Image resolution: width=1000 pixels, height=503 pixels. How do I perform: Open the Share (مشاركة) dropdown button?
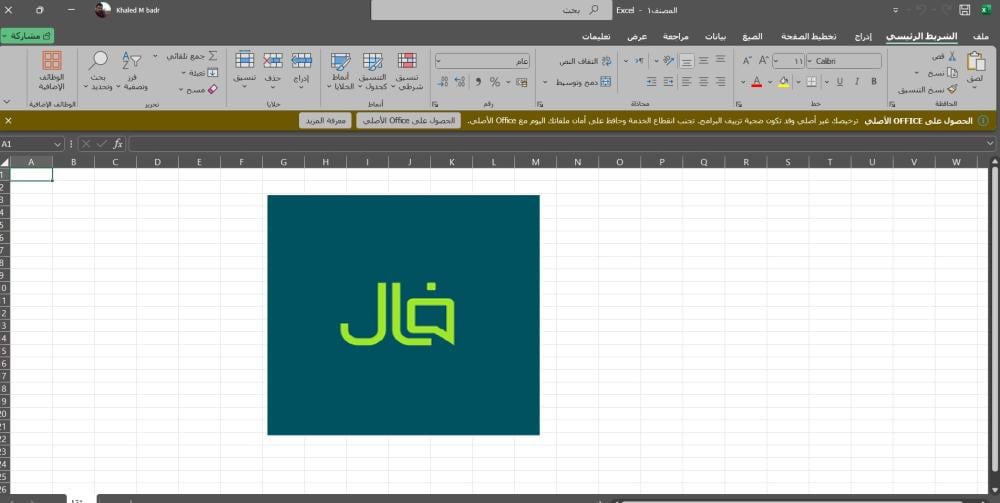27,36
